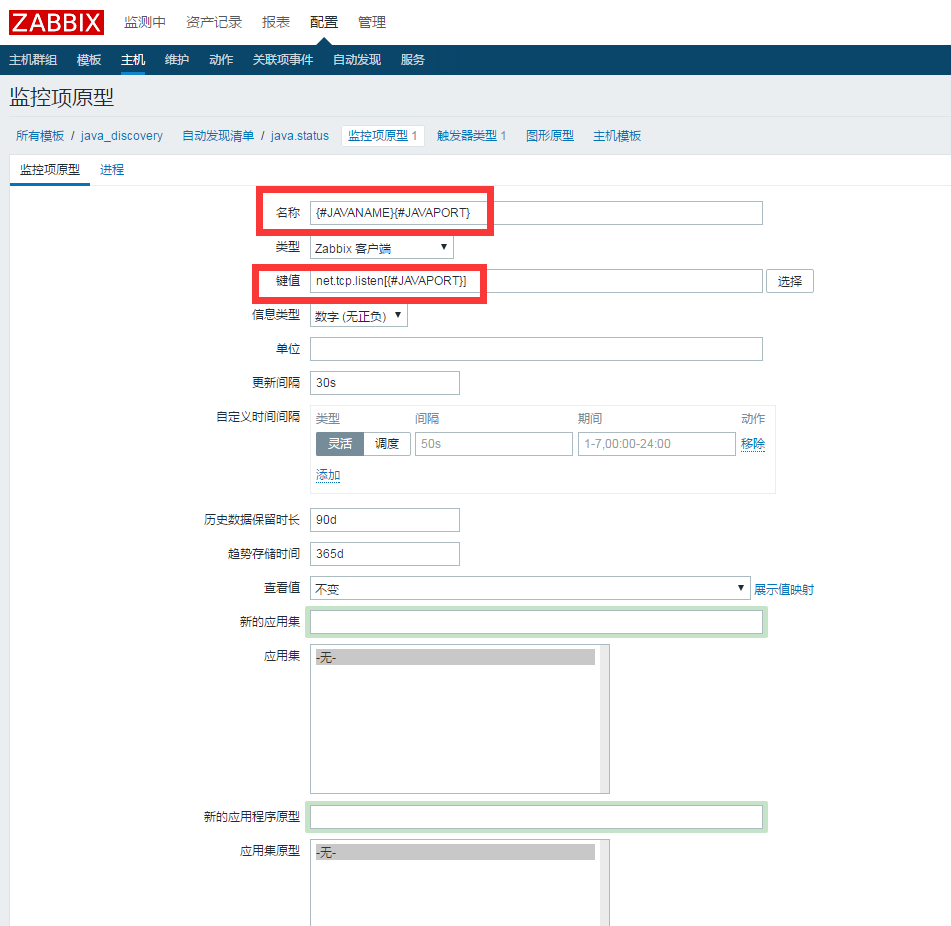Open 自动发现清单 breadcrumb link

(218, 136)
